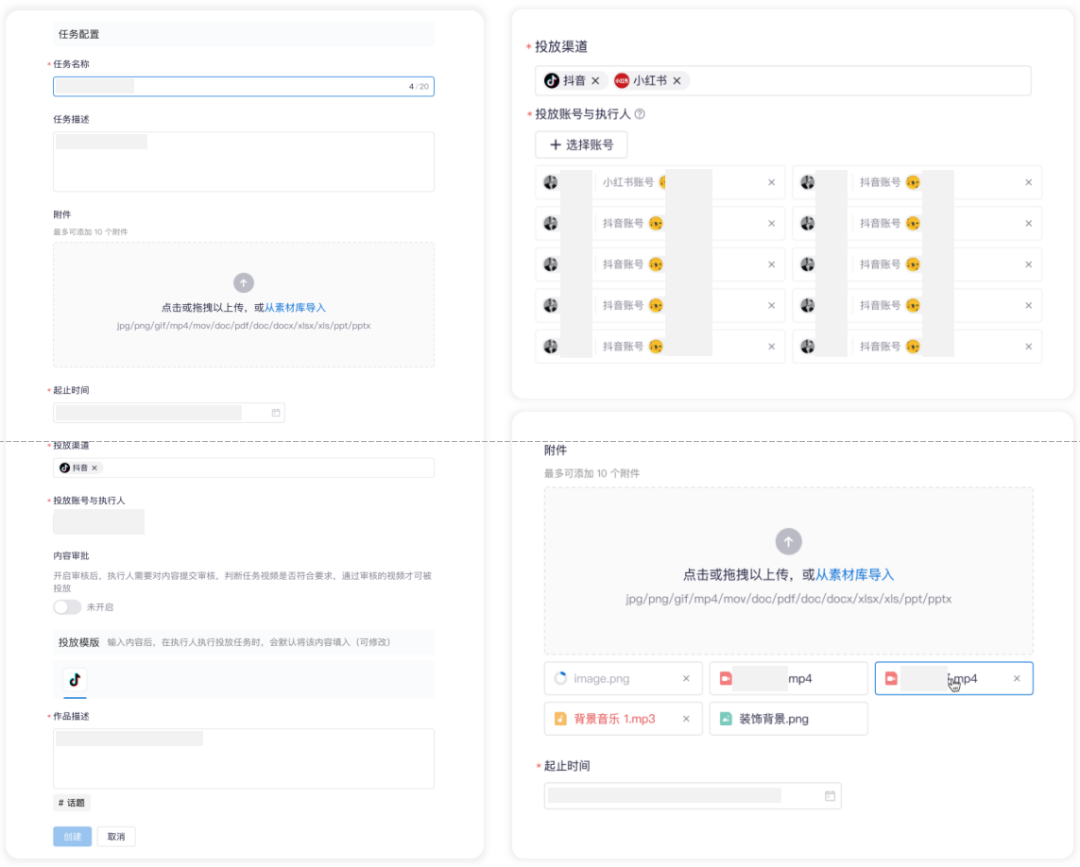Click the help icon next to 投放账号与执行人
Viewport: 1080px width, 867px height.
(640, 114)
